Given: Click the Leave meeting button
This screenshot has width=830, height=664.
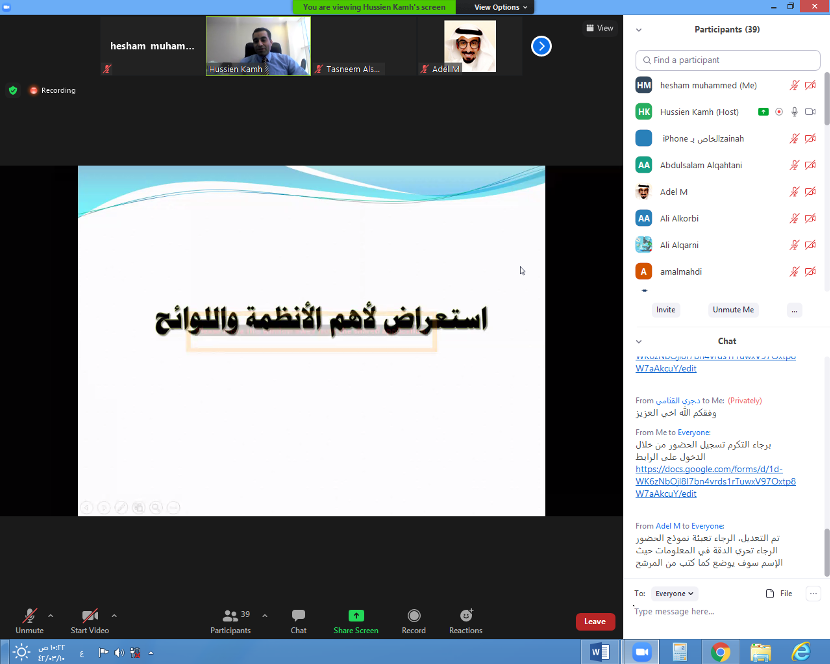Looking at the screenshot, I should tap(595, 621).
